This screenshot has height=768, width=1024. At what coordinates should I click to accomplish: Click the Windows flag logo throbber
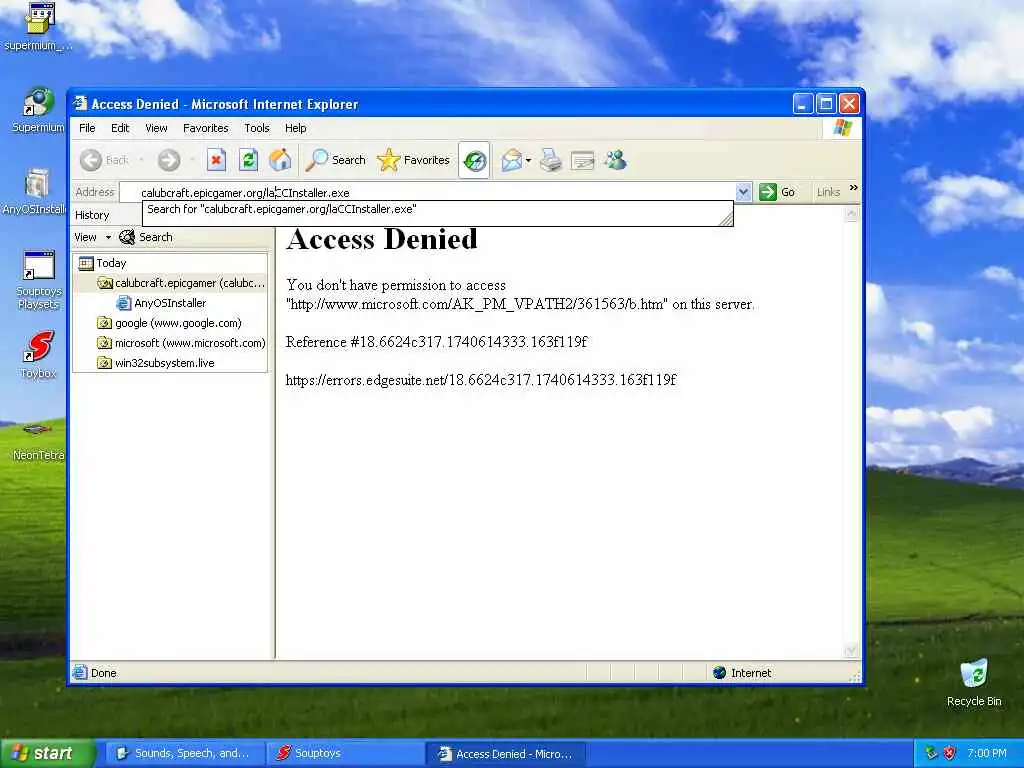click(x=842, y=127)
